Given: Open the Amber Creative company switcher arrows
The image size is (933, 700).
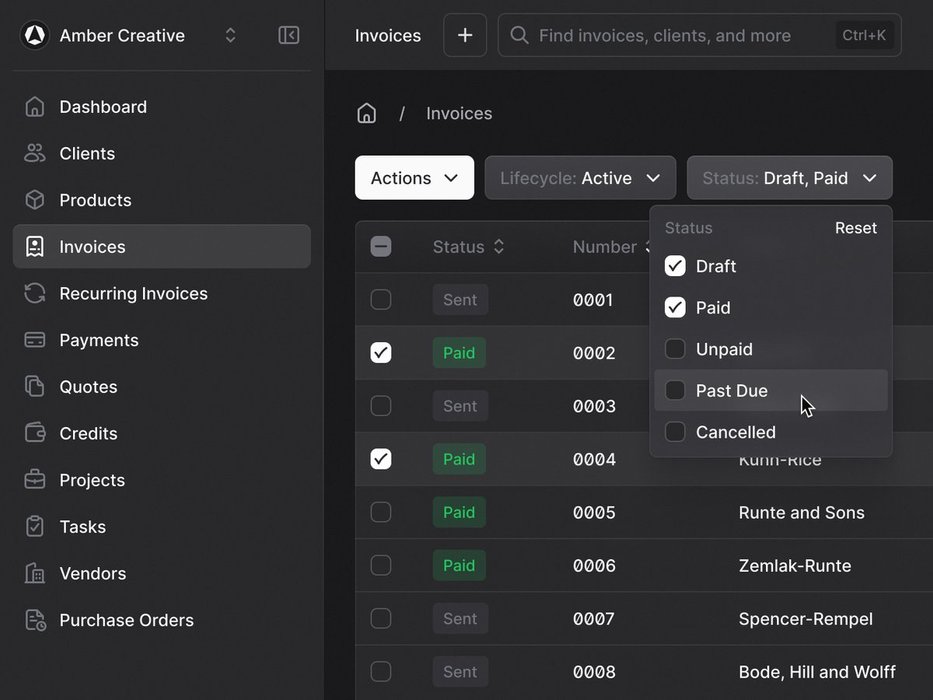Looking at the screenshot, I should pos(230,35).
